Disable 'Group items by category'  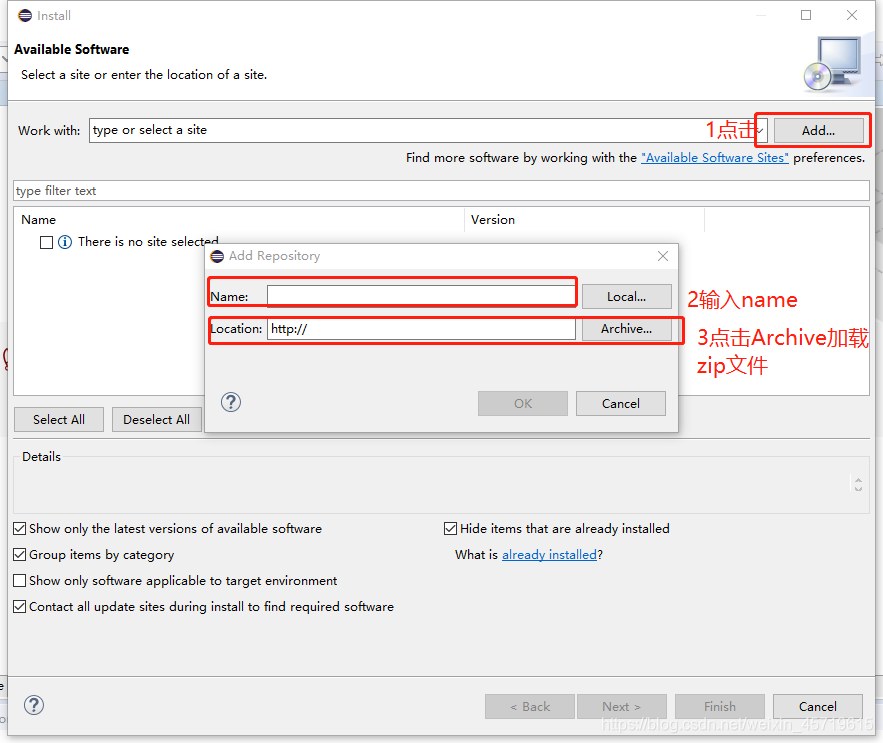coord(19,554)
